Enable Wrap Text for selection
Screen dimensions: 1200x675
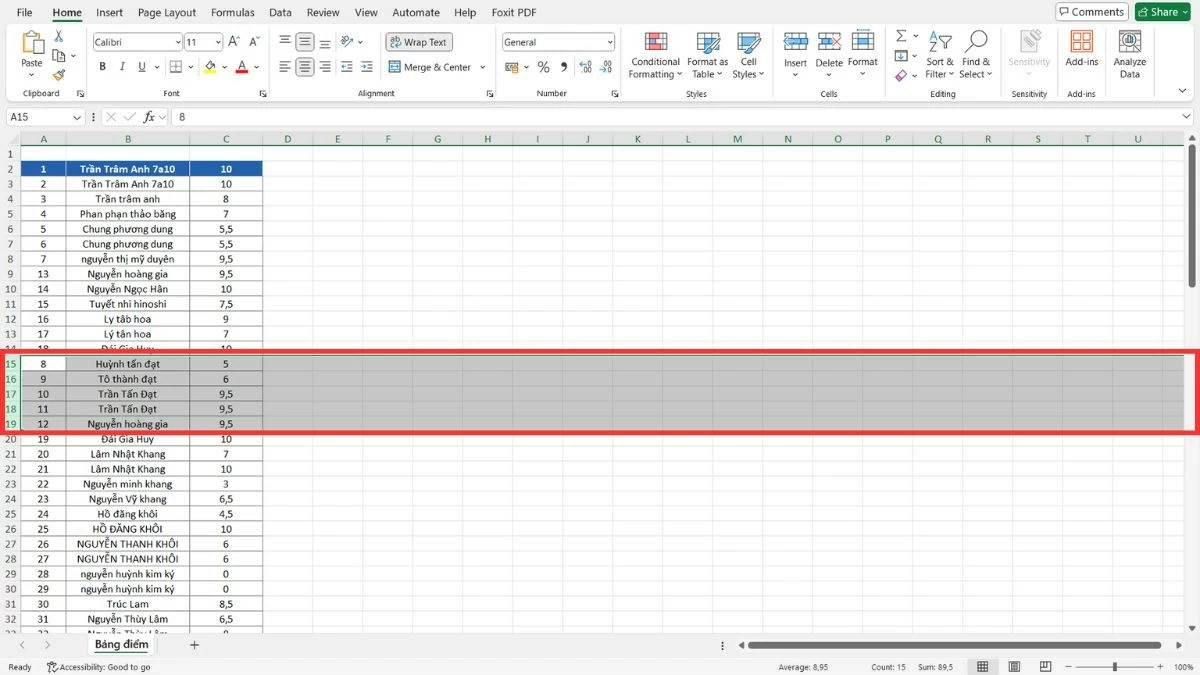416,41
